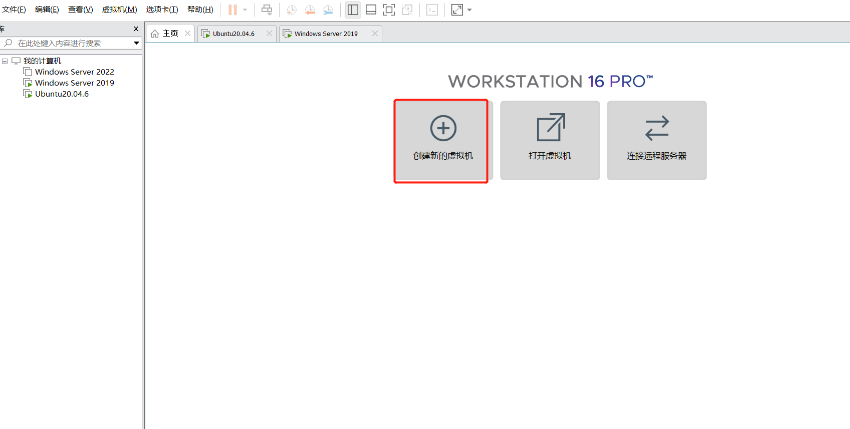Open the 虚拟机(M) menu
This screenshot has height=429, width=850.
(x=119, y=10)
